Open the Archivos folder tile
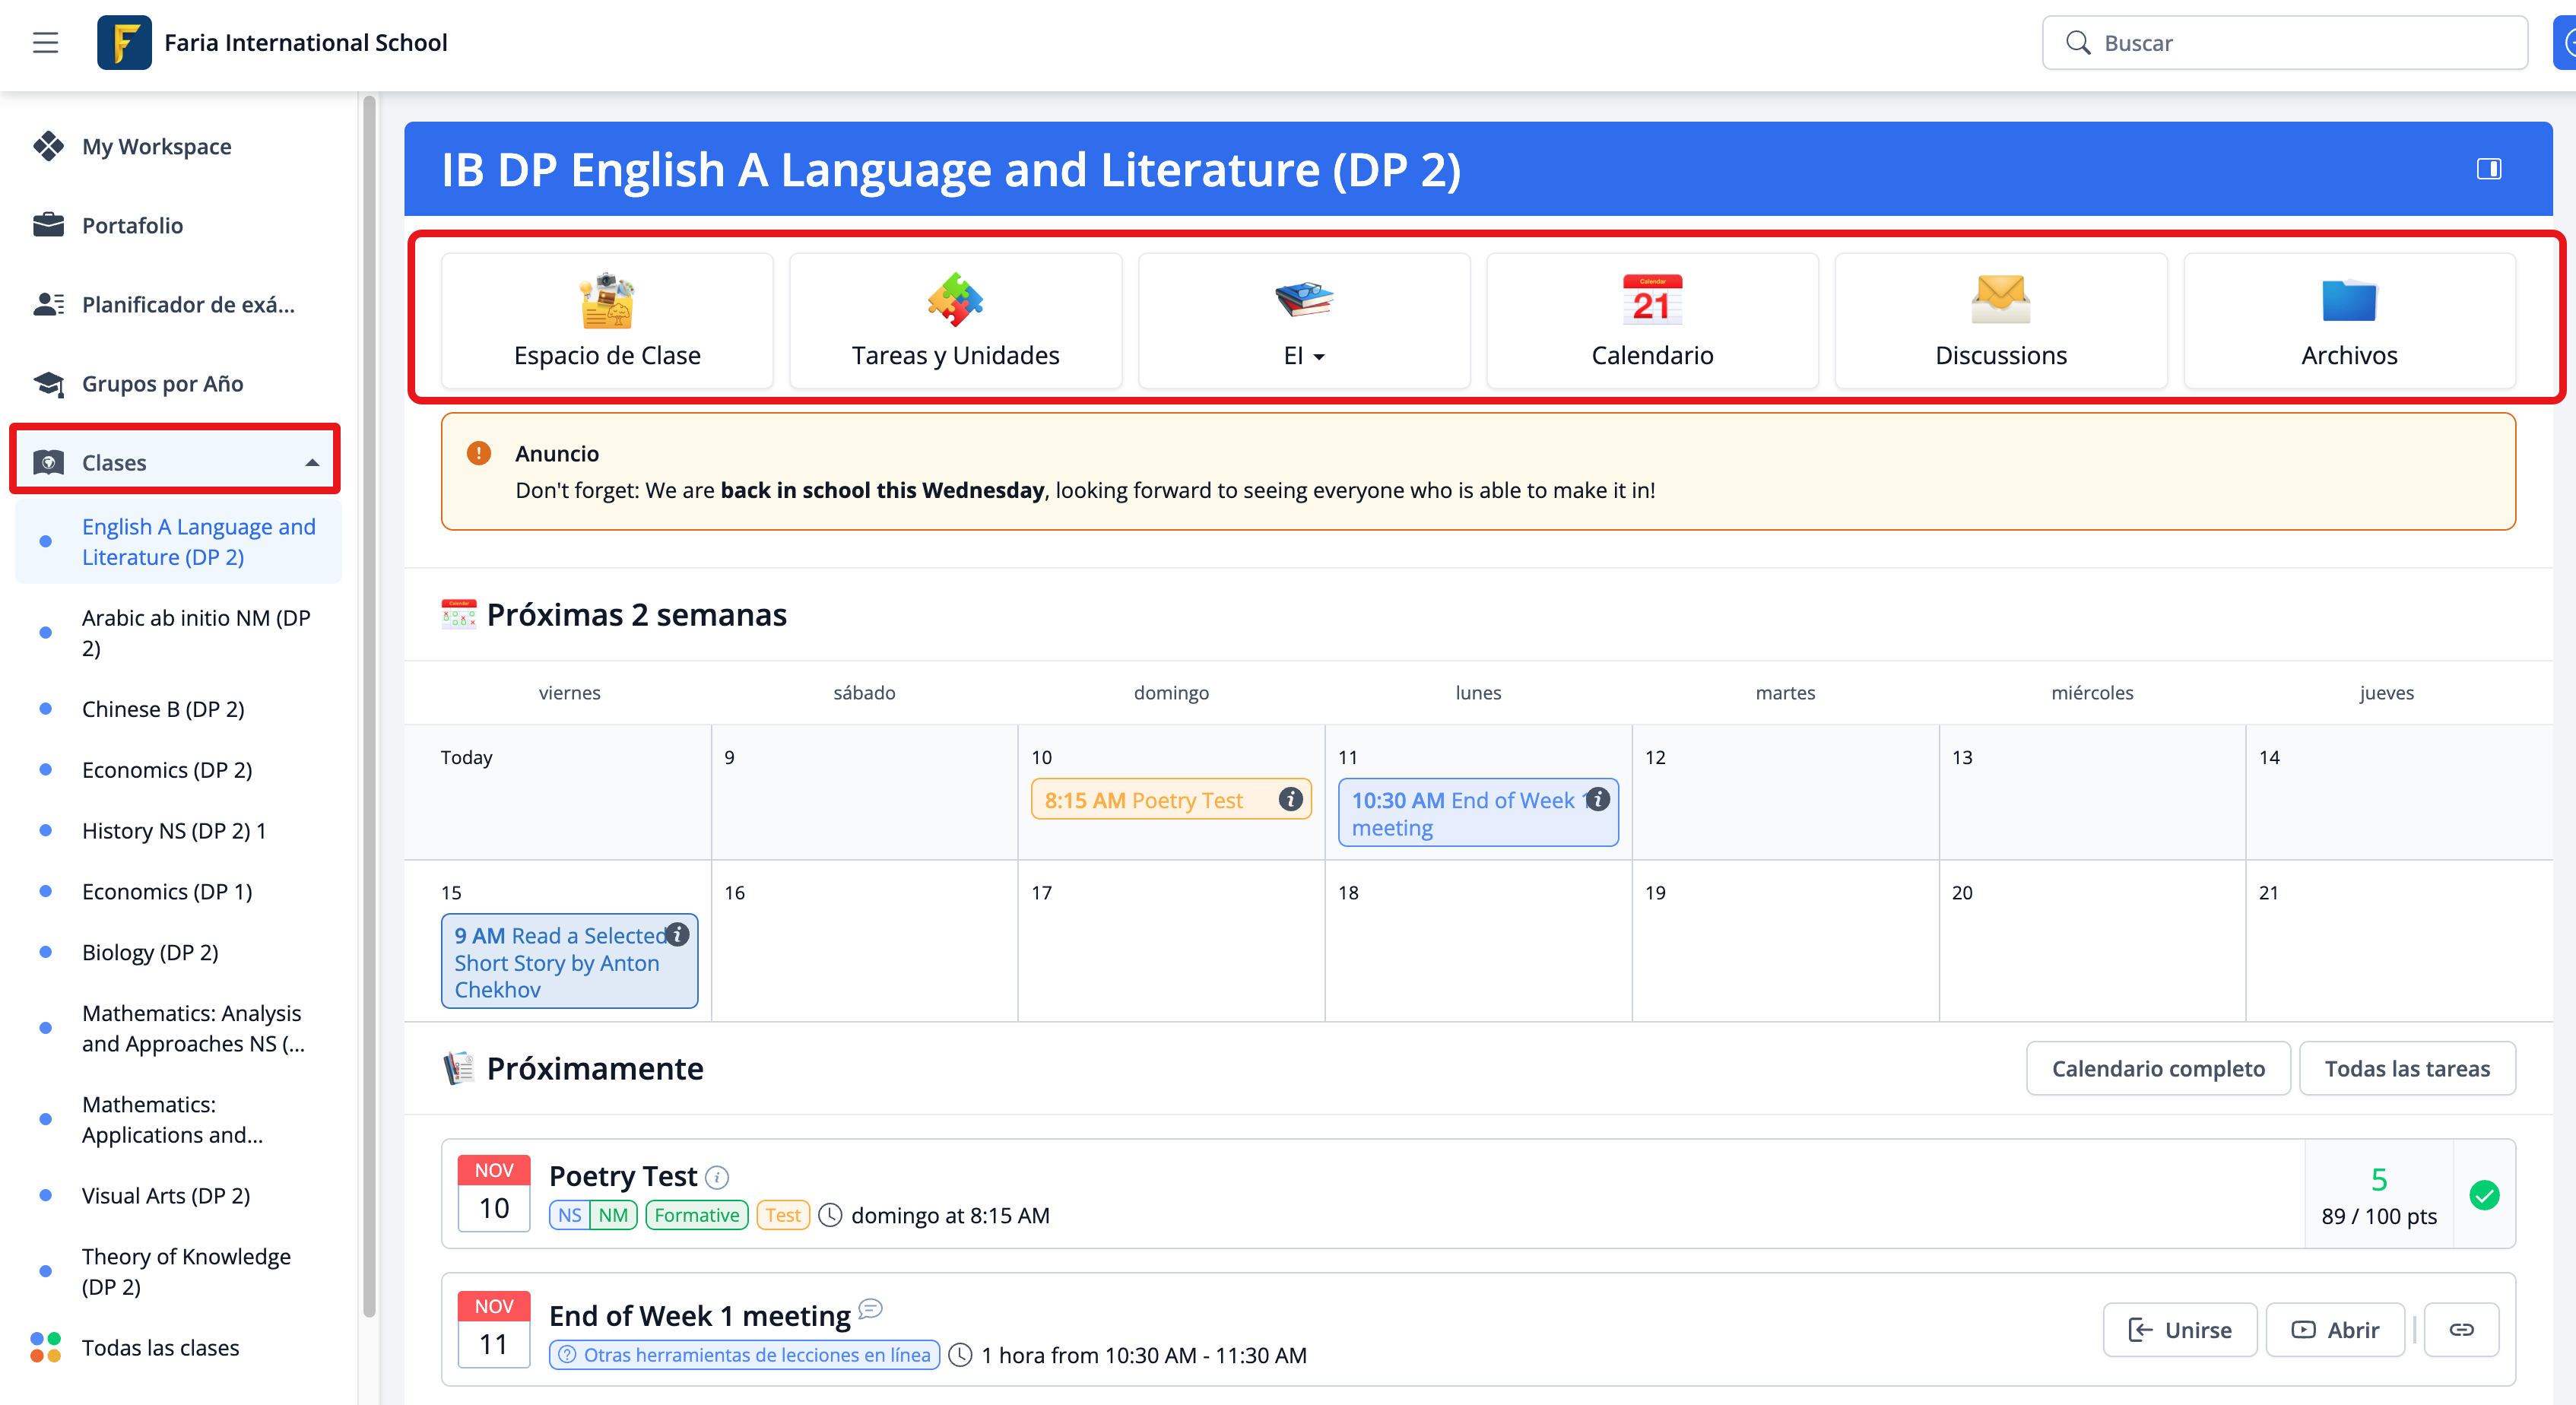The height and width of the screenshot is (1405, 2576). coord(2349,321)
